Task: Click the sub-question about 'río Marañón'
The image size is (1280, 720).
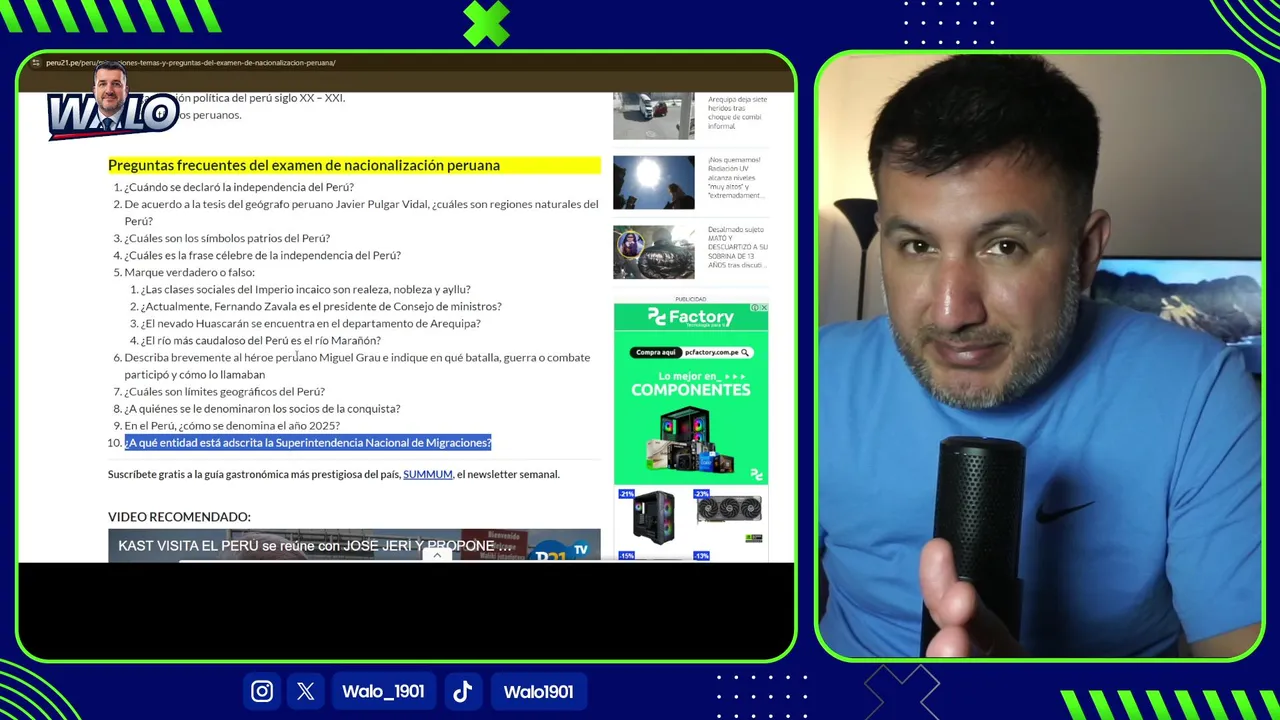Action: pyautogui.click(x=260, y=340)
